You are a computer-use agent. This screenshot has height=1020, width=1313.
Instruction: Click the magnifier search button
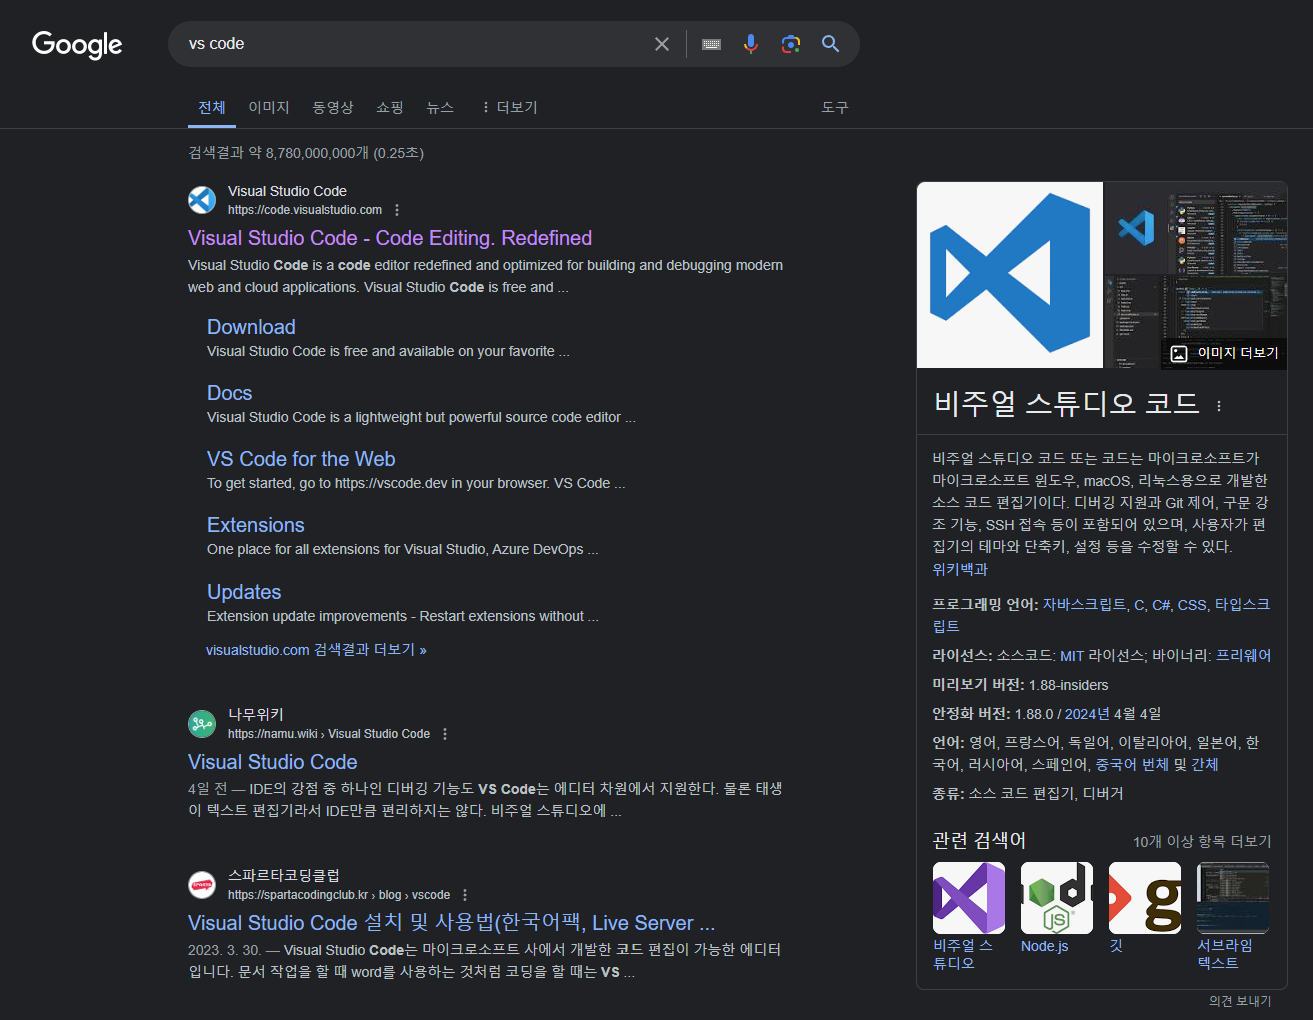coord(831,44)
